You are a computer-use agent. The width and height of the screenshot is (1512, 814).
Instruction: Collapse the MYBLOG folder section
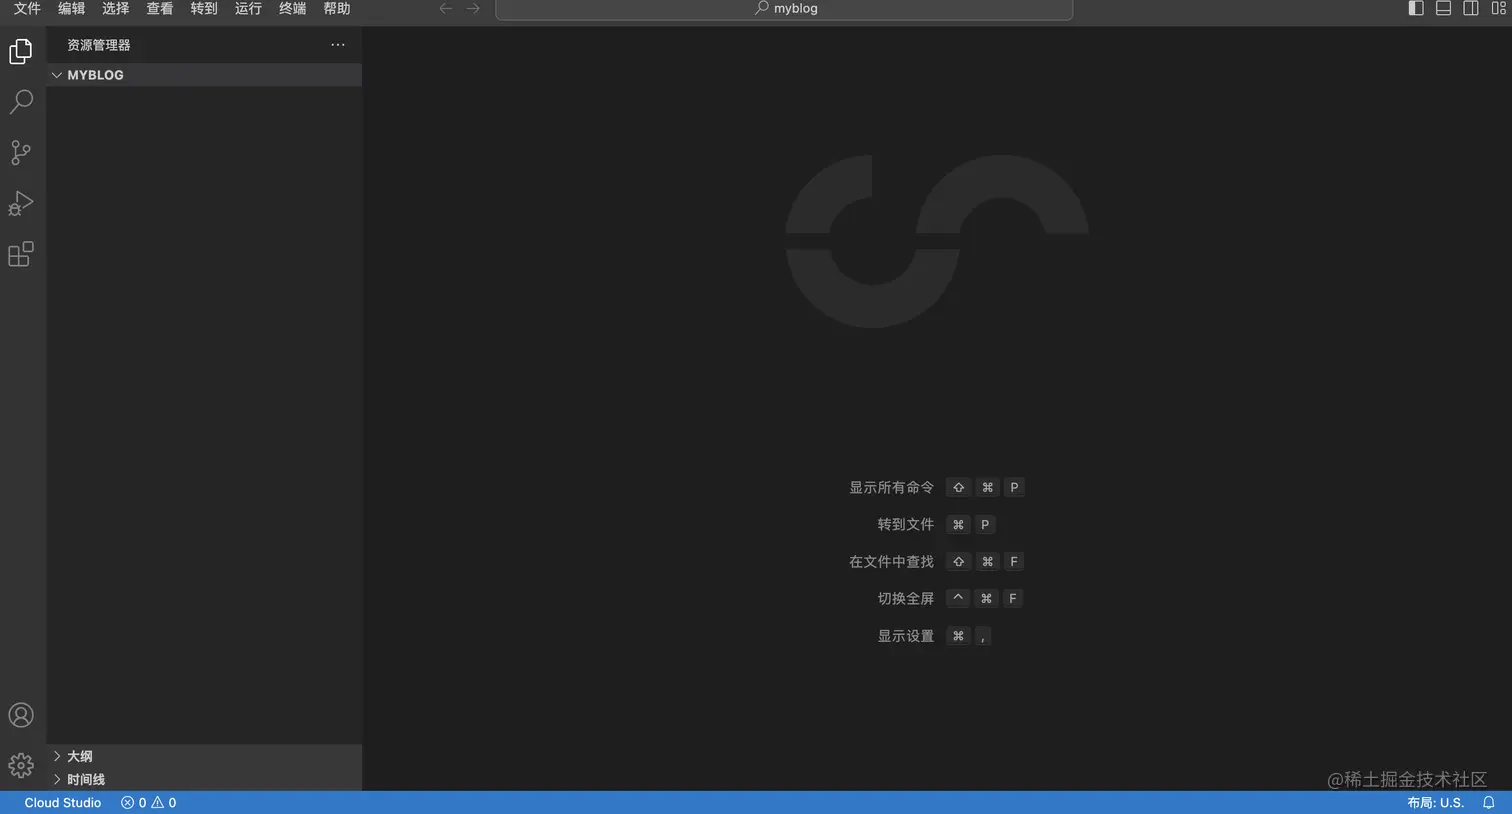(x=204, y=75)
